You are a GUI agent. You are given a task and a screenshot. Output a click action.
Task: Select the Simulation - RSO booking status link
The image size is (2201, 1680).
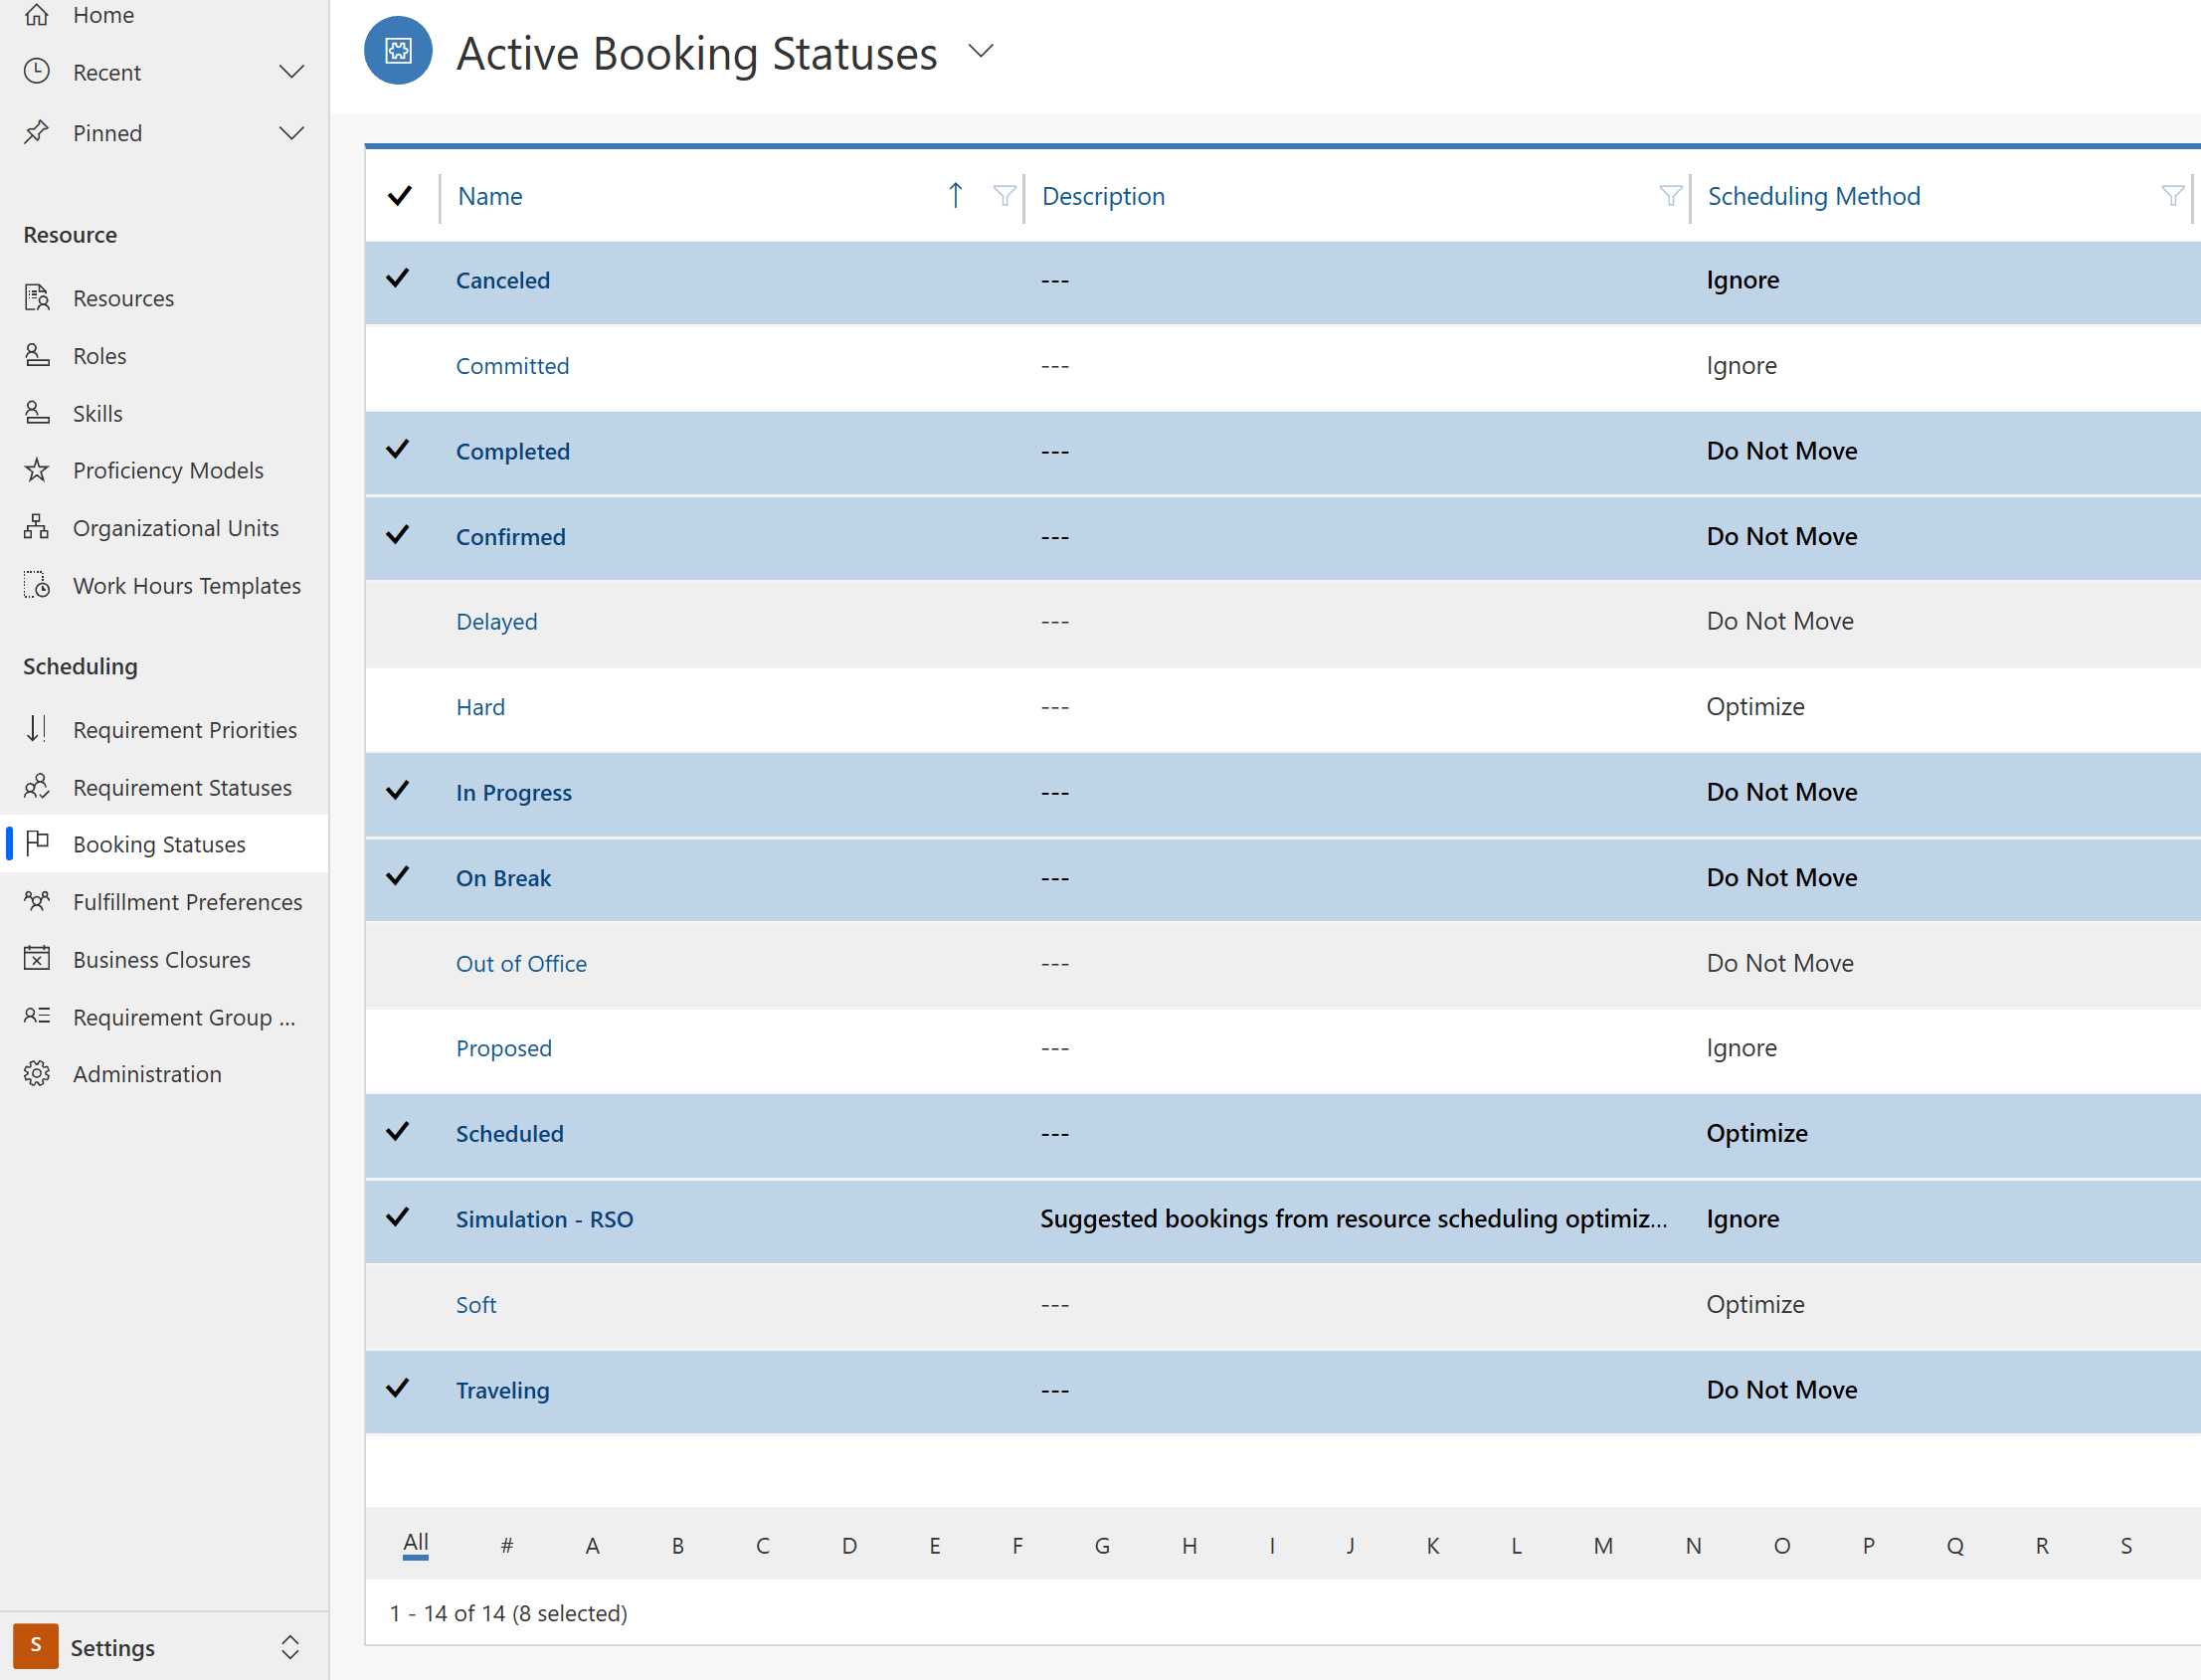(543, 1217)
